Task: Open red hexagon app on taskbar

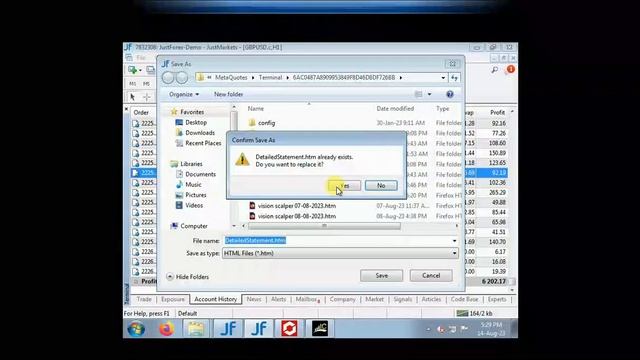Action: [x=289, y=329]
